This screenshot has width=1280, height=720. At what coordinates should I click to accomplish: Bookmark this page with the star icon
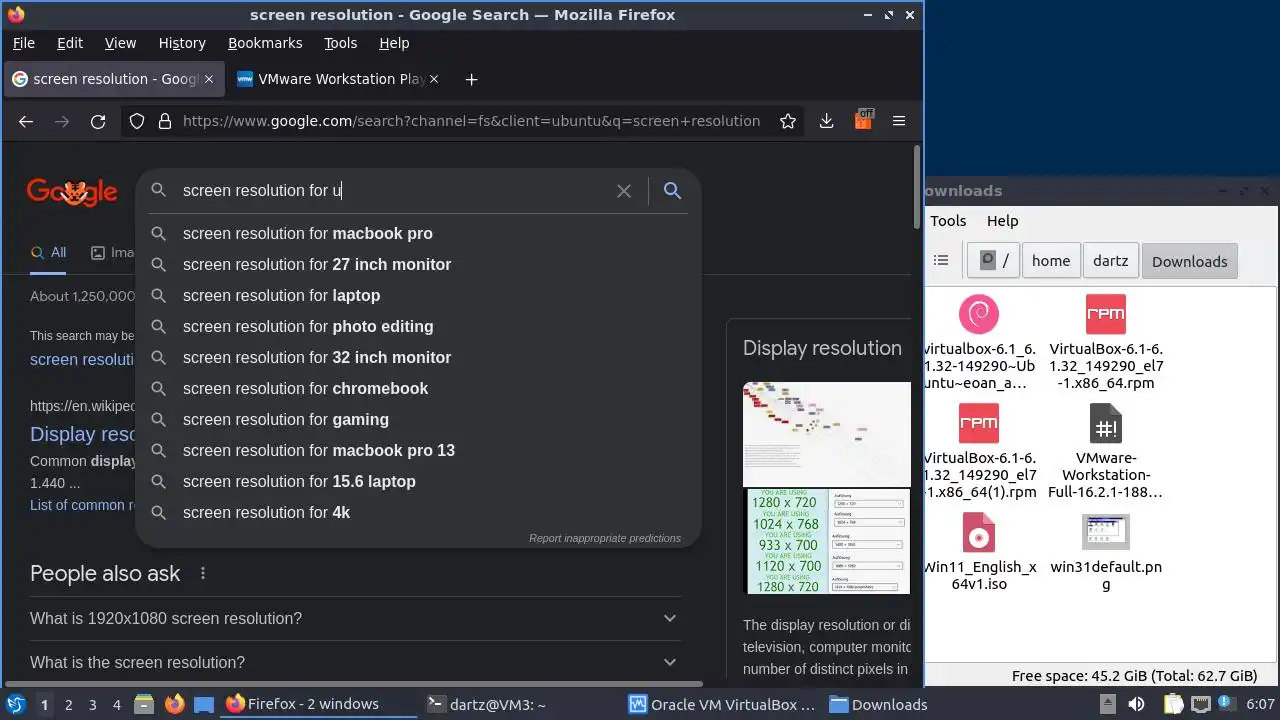click(x=788, y=121)
